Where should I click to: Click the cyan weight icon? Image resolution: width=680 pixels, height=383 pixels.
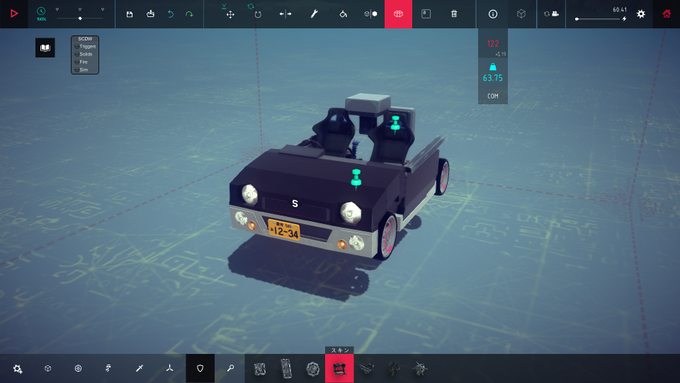pos(493,67)
